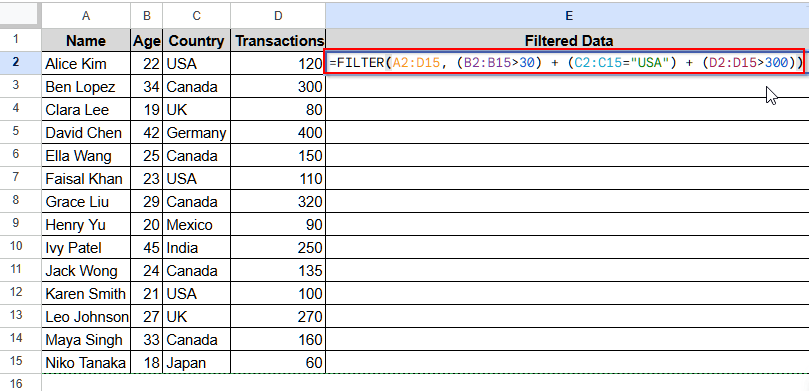Click the Transactions header cell
The width and height of the screenshot is (809, 391).
(278, 40)
